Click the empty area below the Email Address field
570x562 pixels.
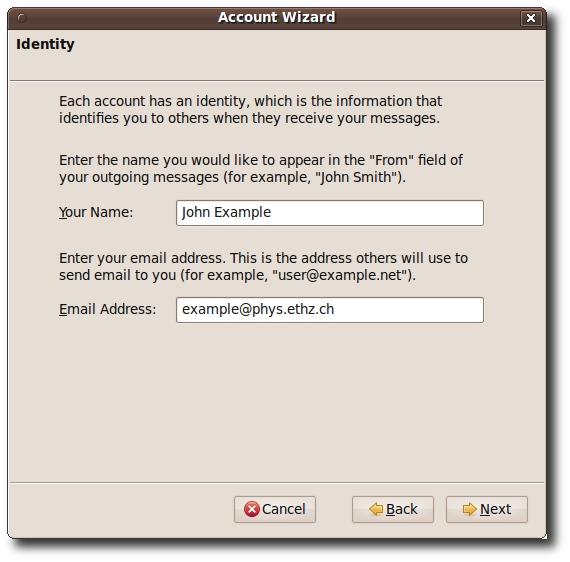point(276,400)
